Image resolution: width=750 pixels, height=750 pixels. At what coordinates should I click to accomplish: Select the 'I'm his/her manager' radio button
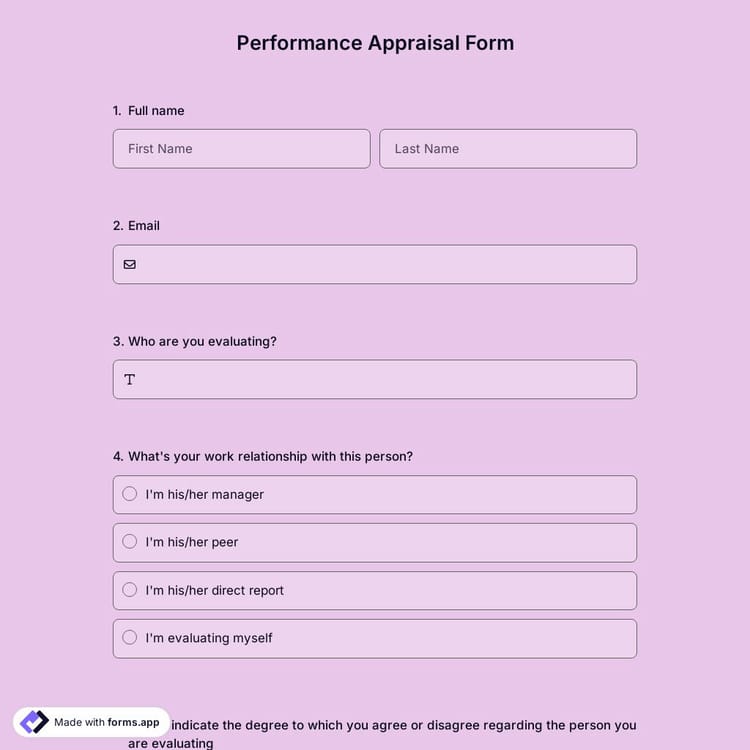tap(130, 494)
